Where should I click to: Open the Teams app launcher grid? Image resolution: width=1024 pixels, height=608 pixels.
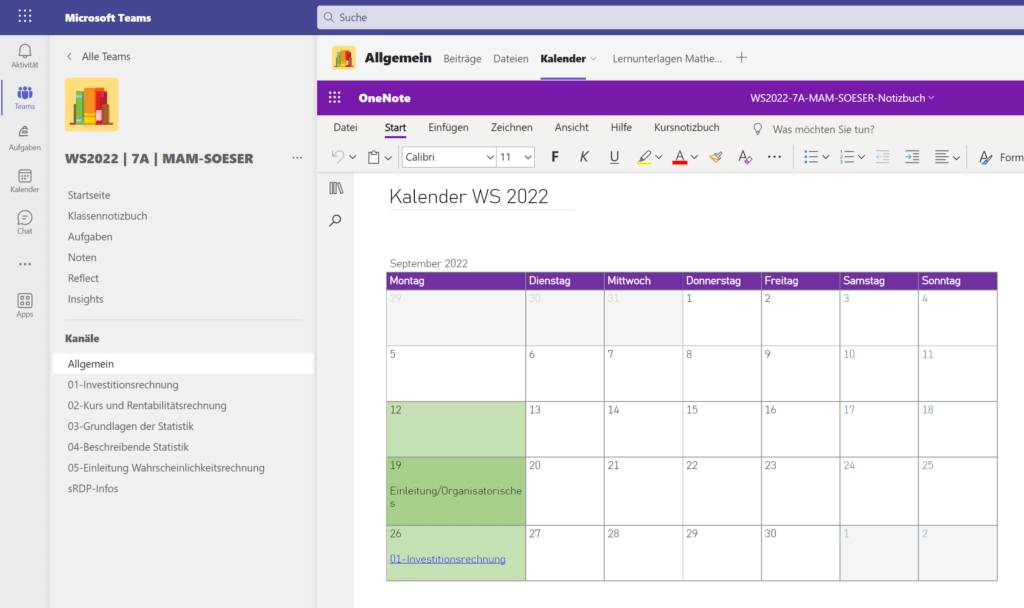click(25, 16)
